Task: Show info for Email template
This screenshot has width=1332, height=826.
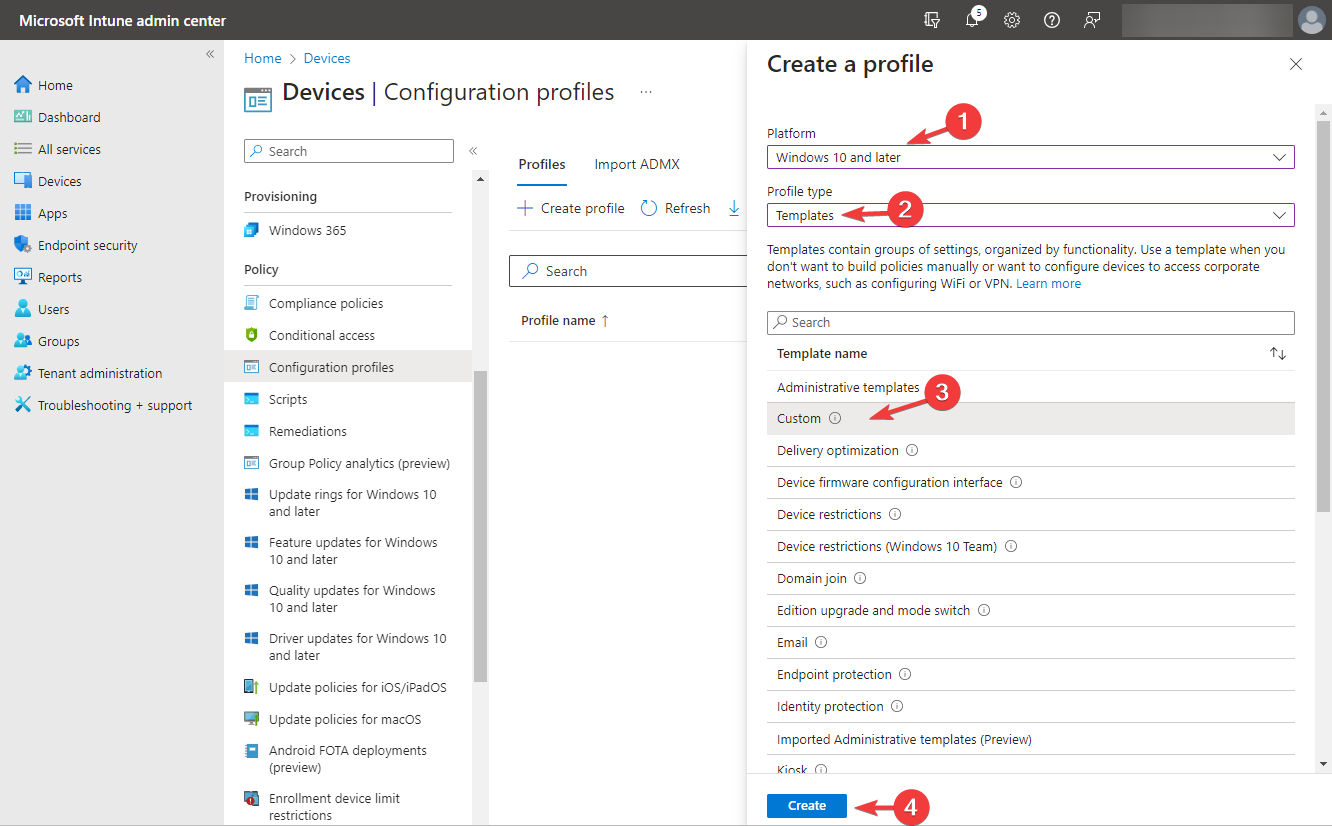Action: click(x=821, y=642)
